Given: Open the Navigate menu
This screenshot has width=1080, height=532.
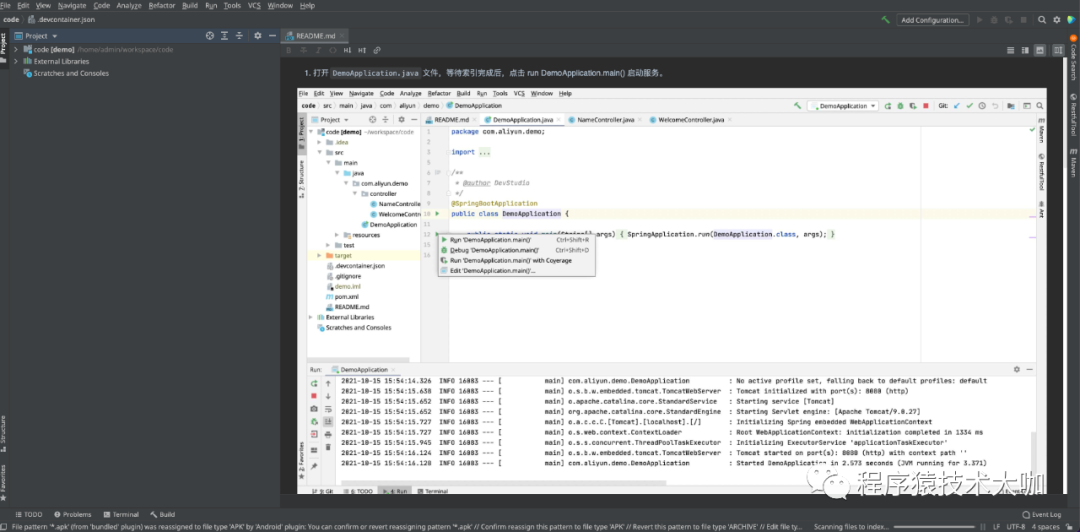Looking at the screenshot, I should tap(72, 6).
